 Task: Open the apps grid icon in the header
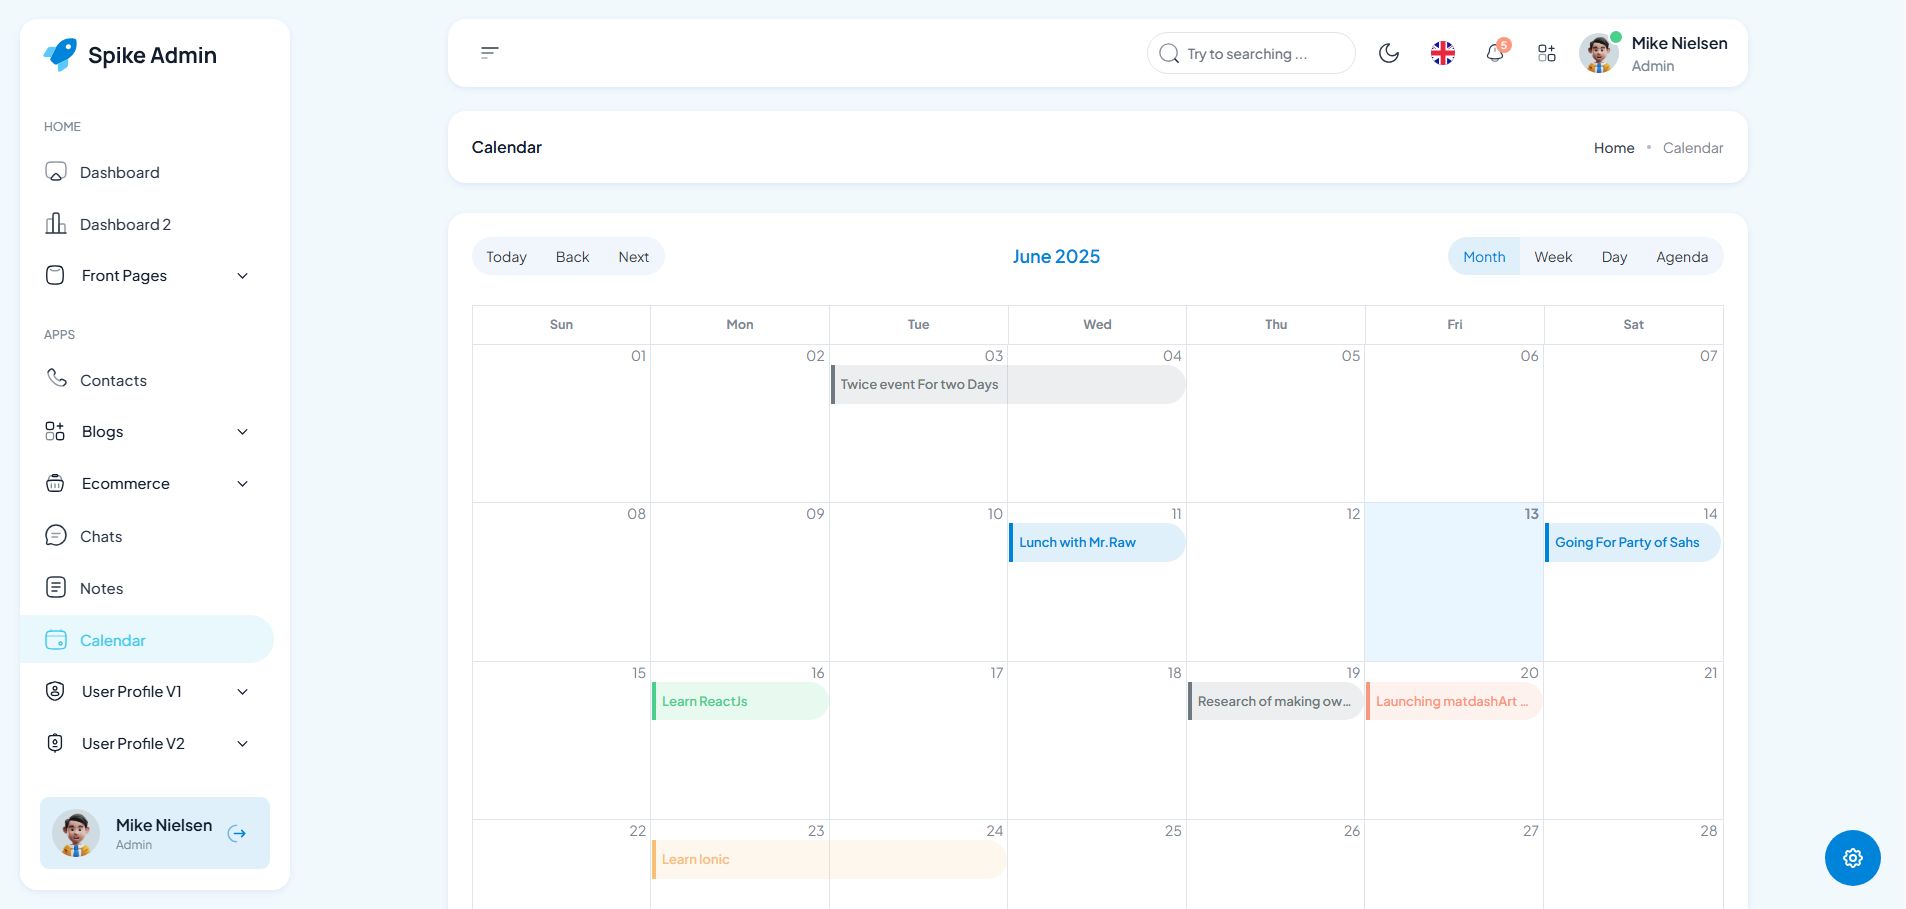[1547, 53]
